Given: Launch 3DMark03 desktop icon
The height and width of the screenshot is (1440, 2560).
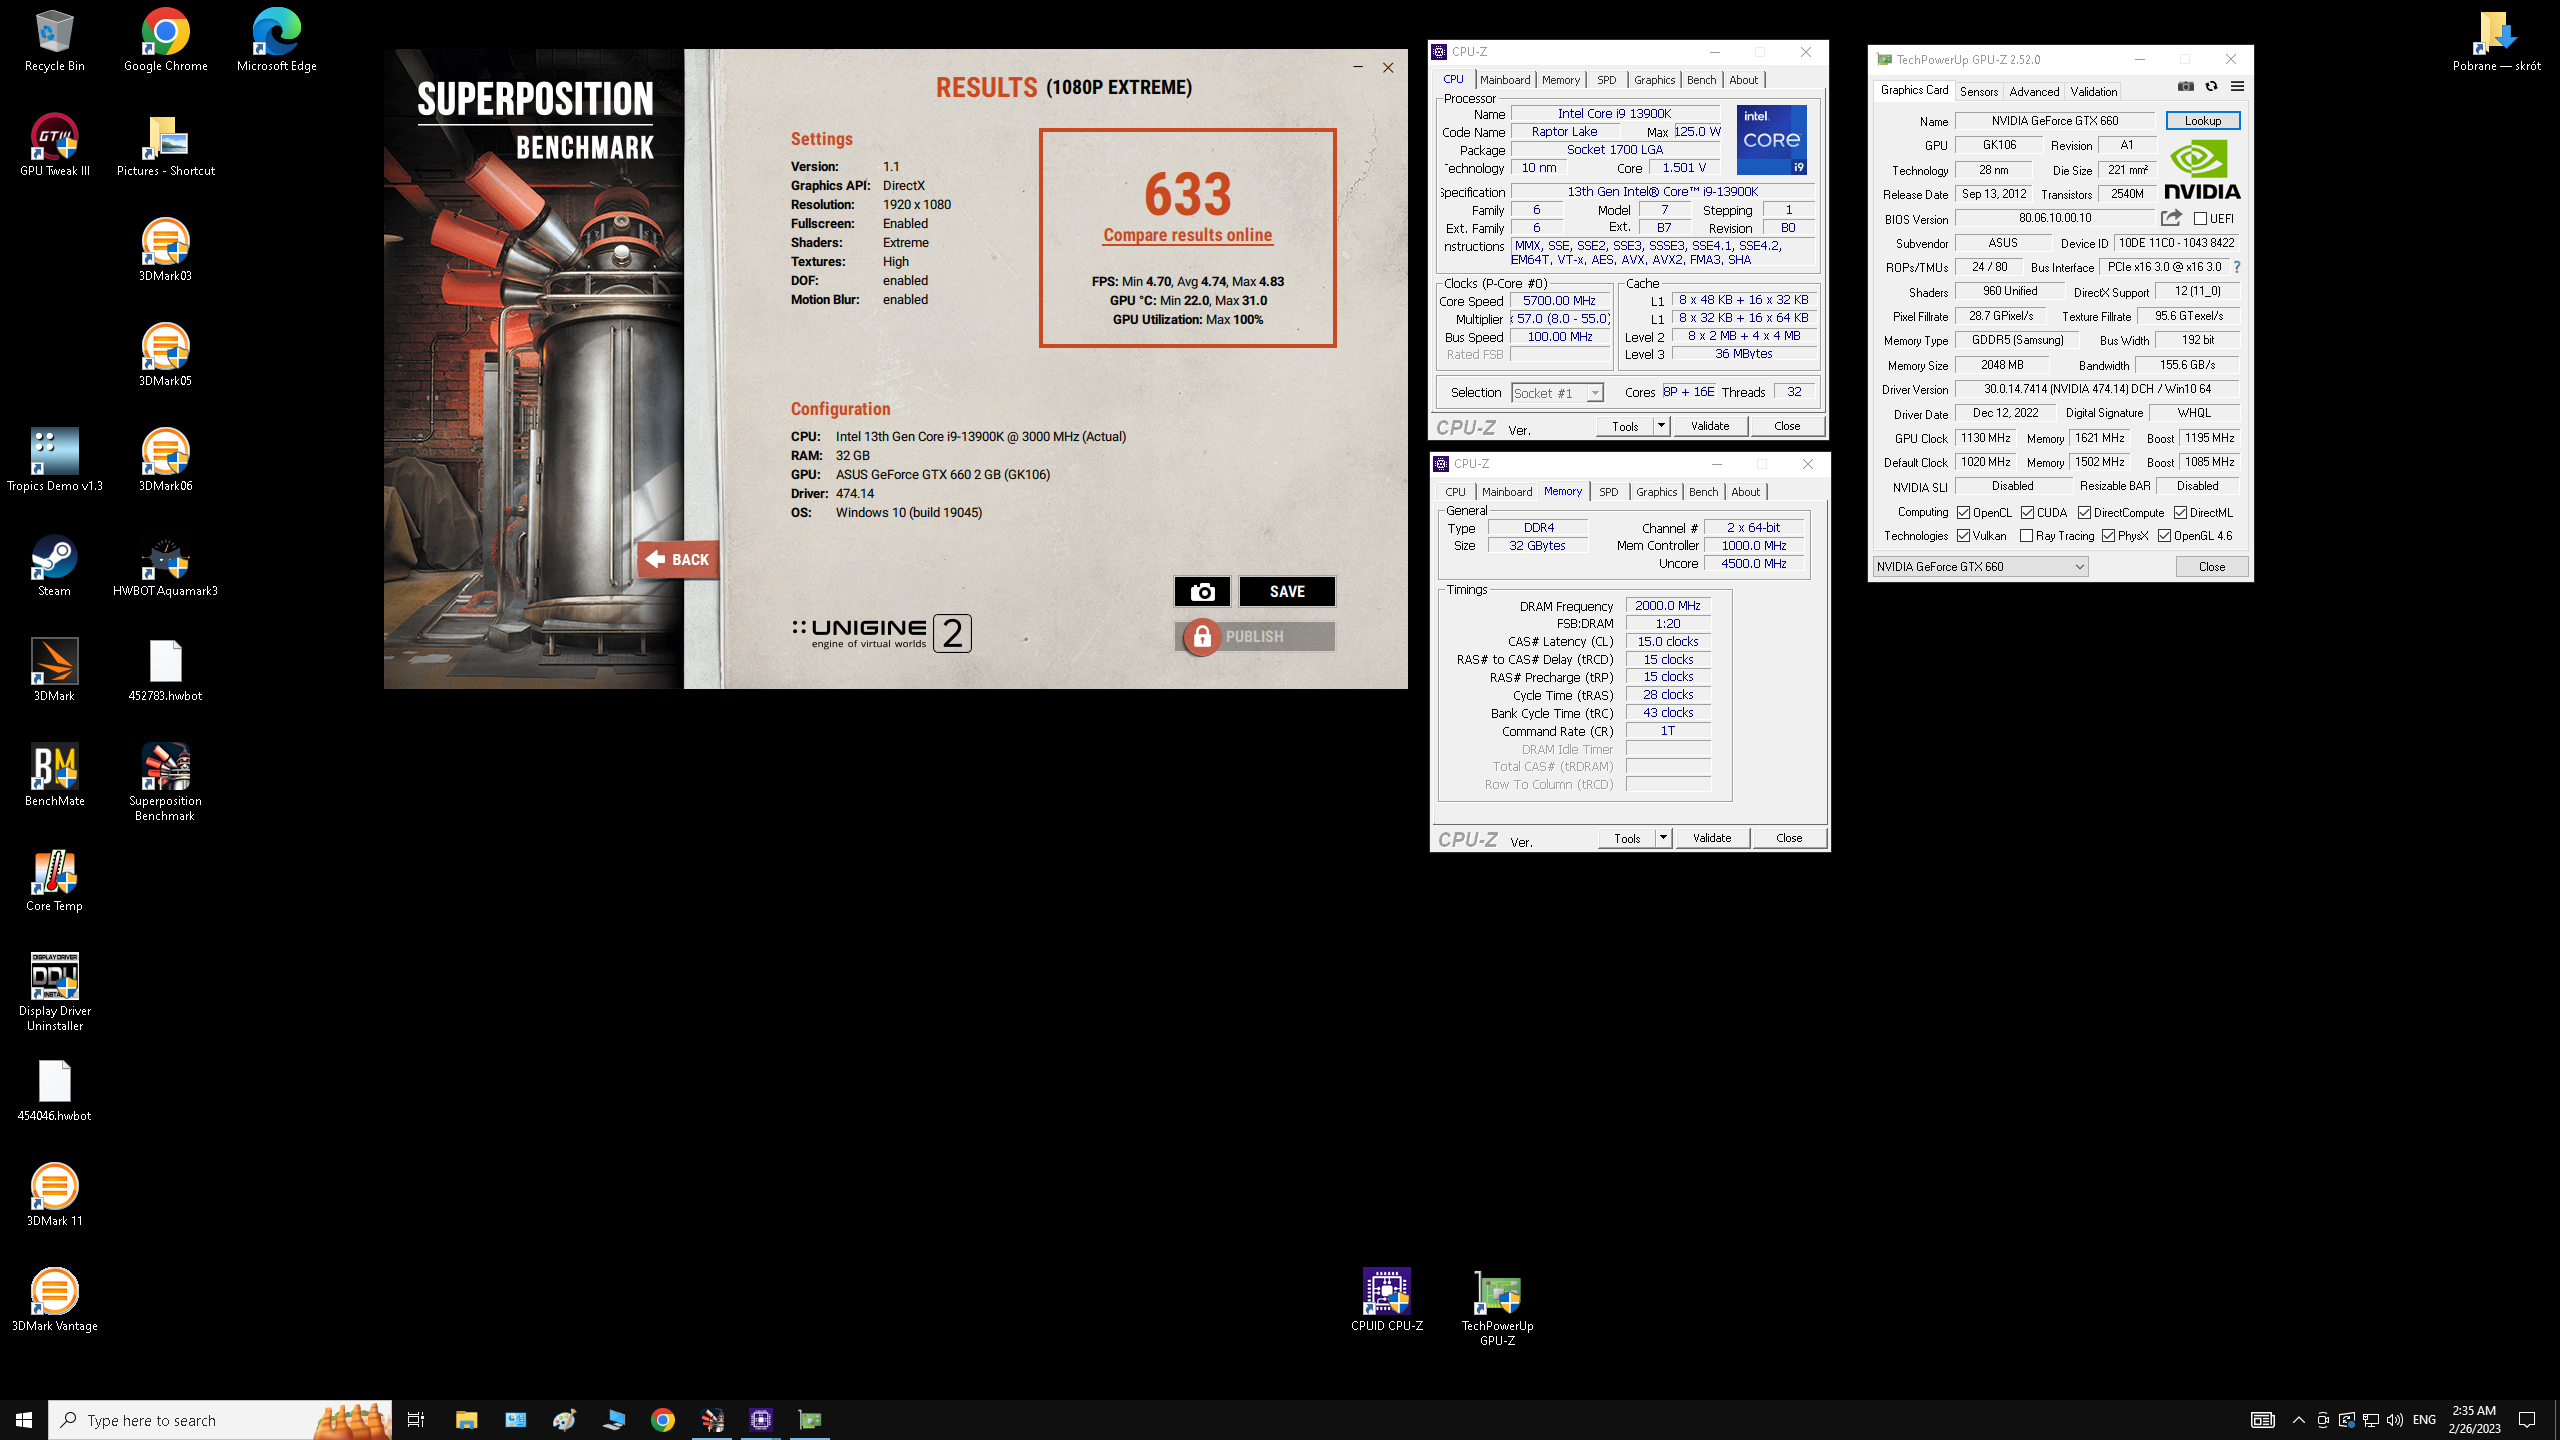Looking at the screenshot, I should pos(165,250).
